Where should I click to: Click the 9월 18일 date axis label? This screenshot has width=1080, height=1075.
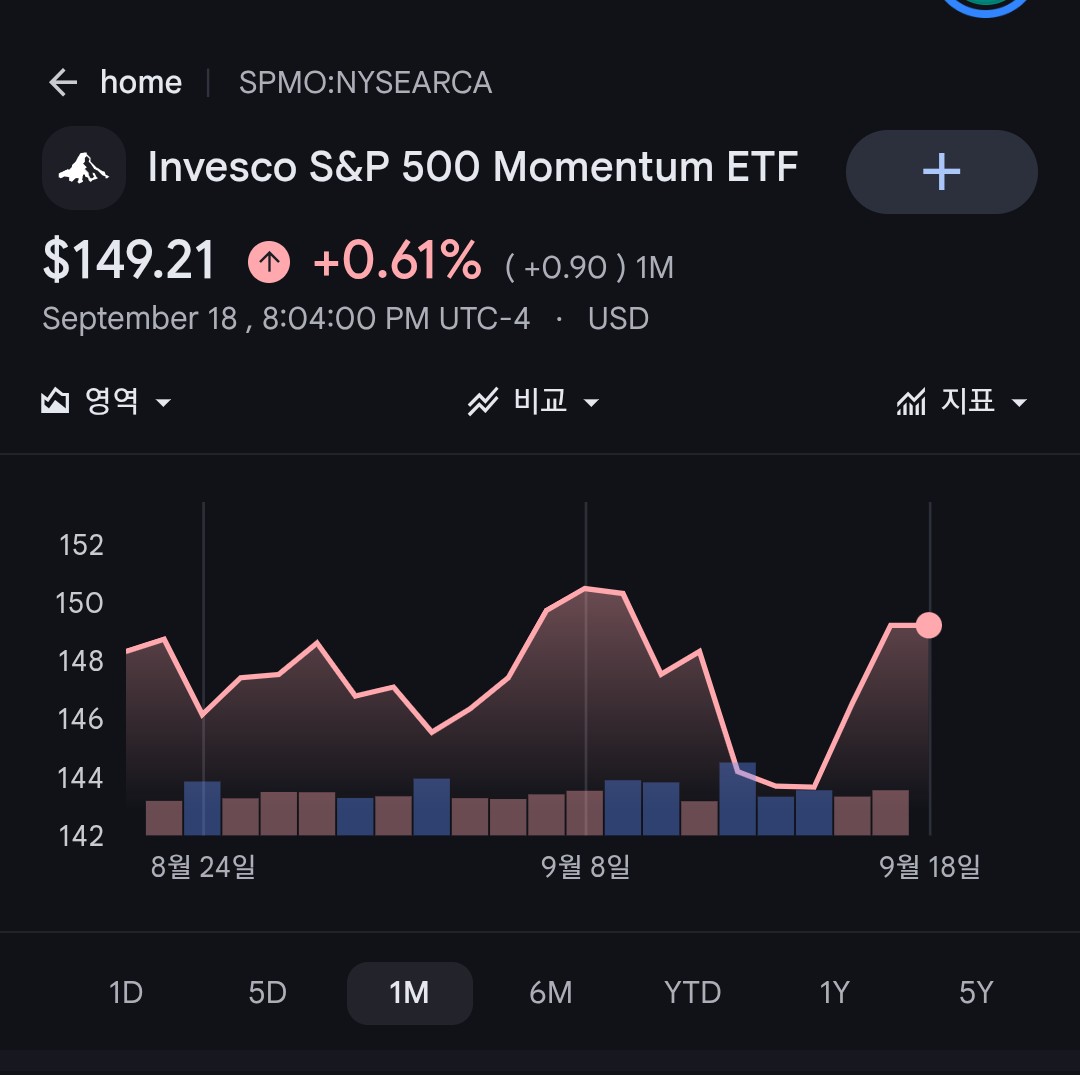930,866
